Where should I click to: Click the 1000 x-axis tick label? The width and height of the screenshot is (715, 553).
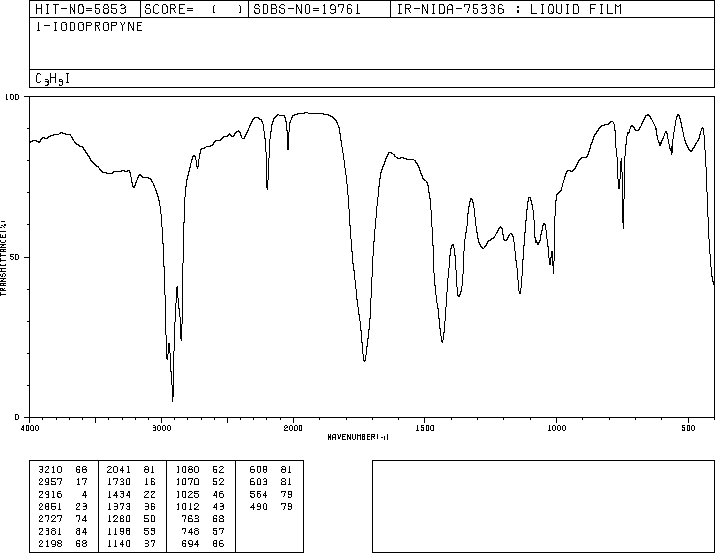(x=556, y=428)
